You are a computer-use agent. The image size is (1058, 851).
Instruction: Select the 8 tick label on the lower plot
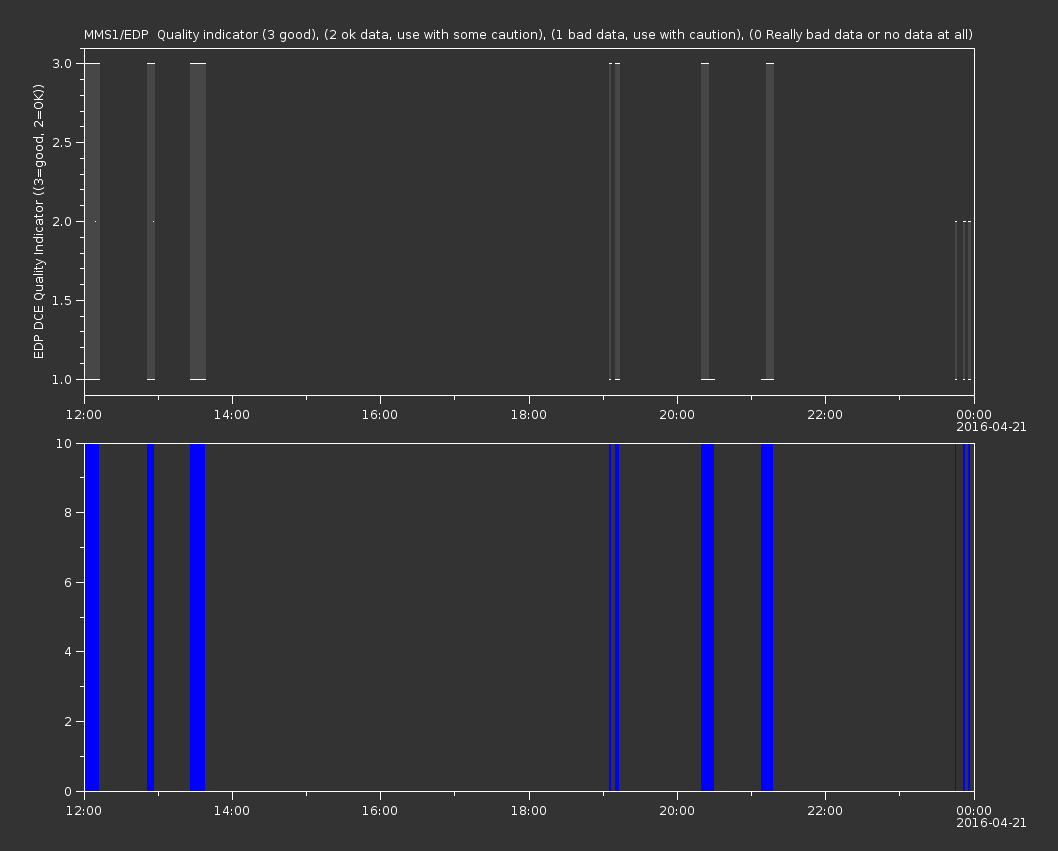coord(68,513)
